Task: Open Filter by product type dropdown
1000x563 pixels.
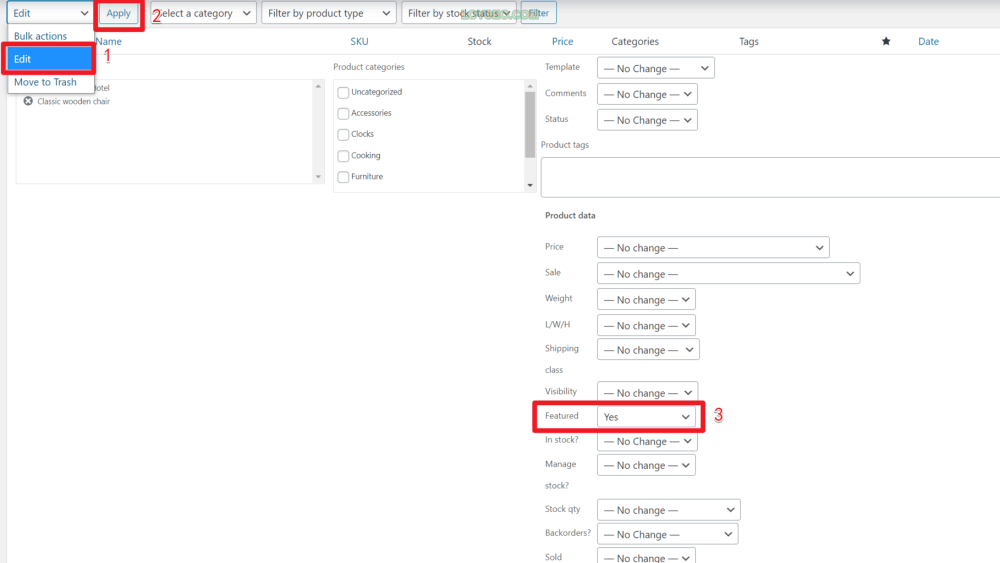Action: pos(328,13)
